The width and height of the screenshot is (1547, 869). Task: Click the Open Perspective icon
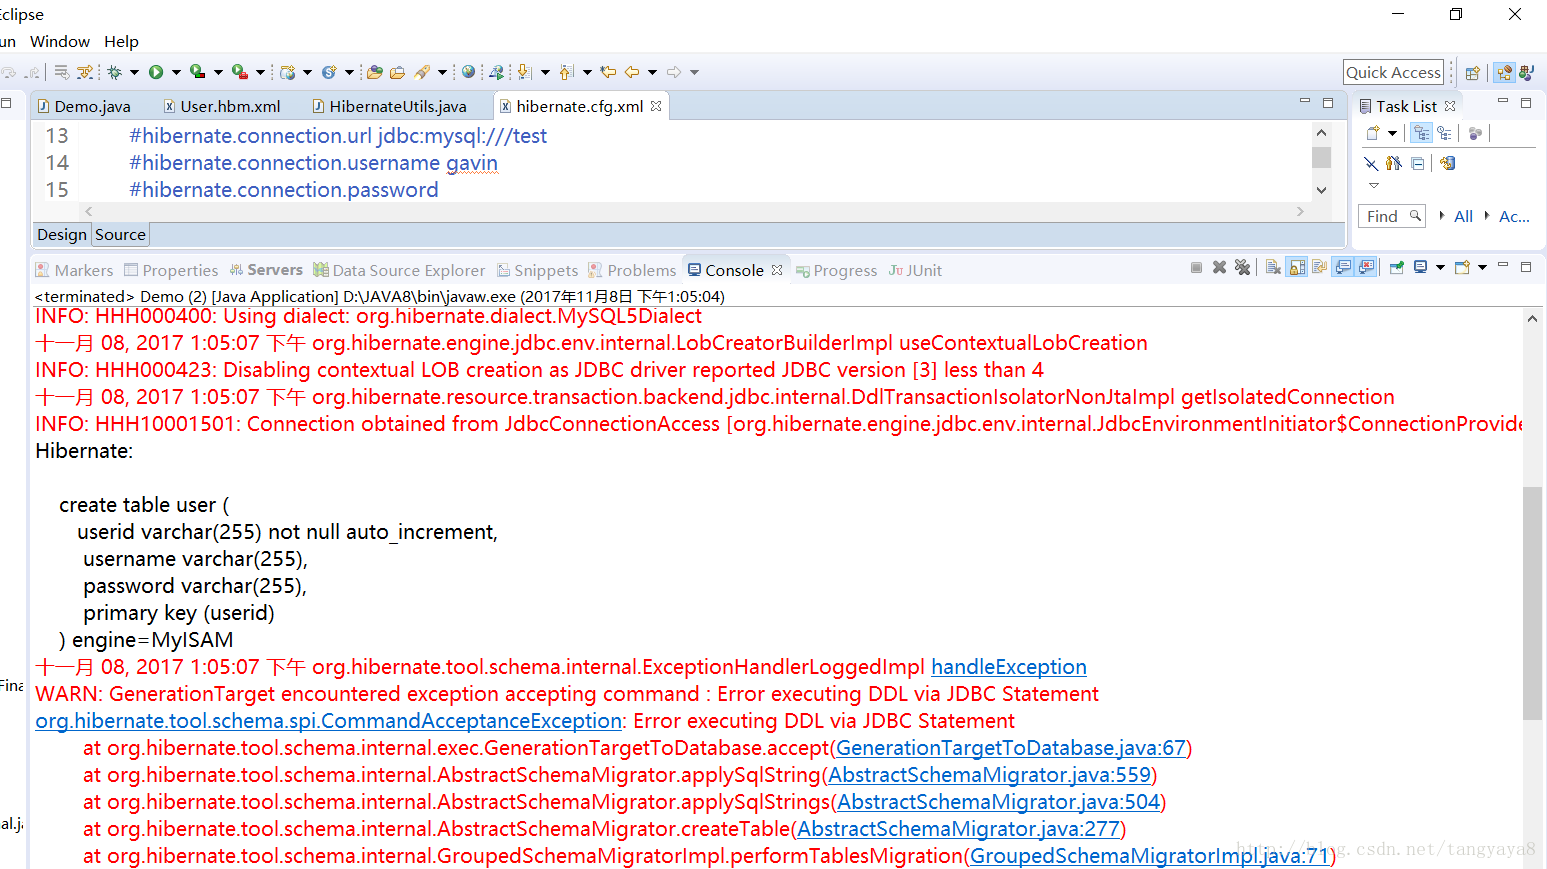coord(1472,72)
